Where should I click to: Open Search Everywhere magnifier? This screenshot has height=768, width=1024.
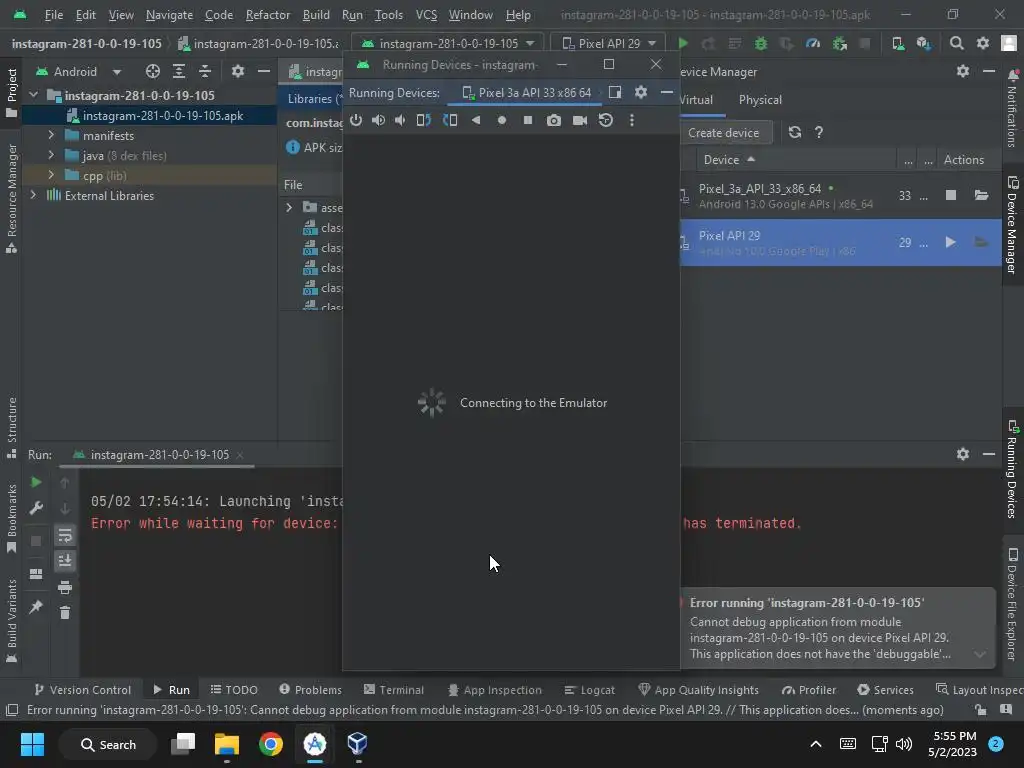(957, 43)
